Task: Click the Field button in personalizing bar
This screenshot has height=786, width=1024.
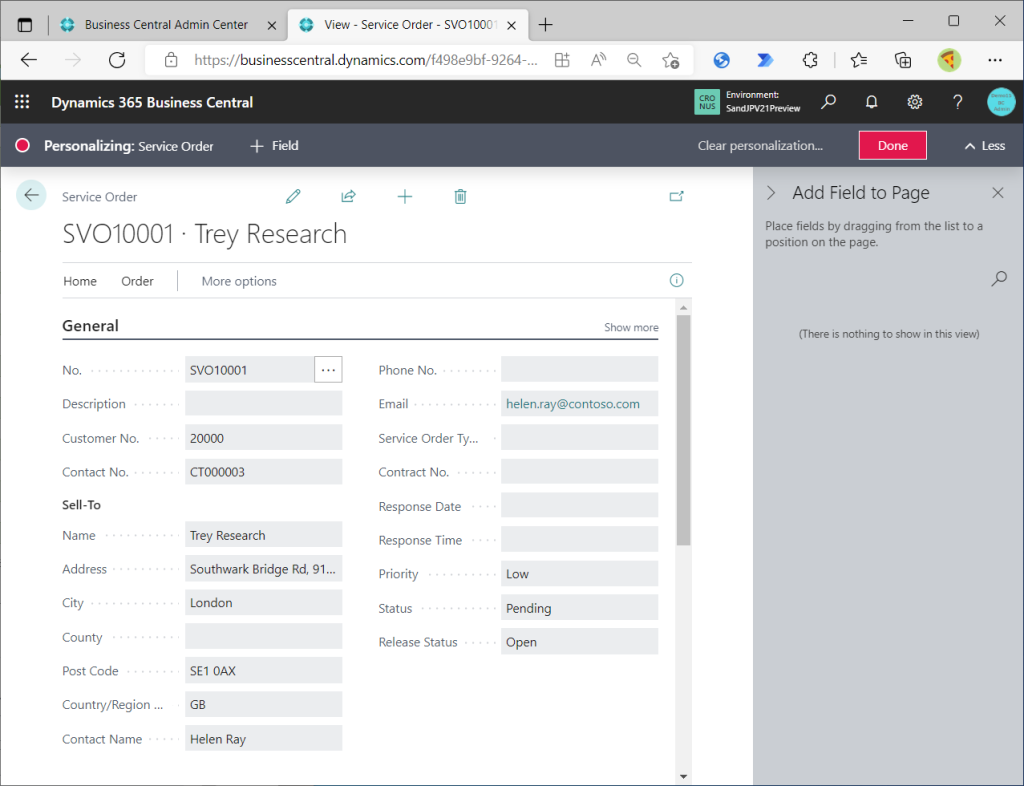Action: coord(274,146)
